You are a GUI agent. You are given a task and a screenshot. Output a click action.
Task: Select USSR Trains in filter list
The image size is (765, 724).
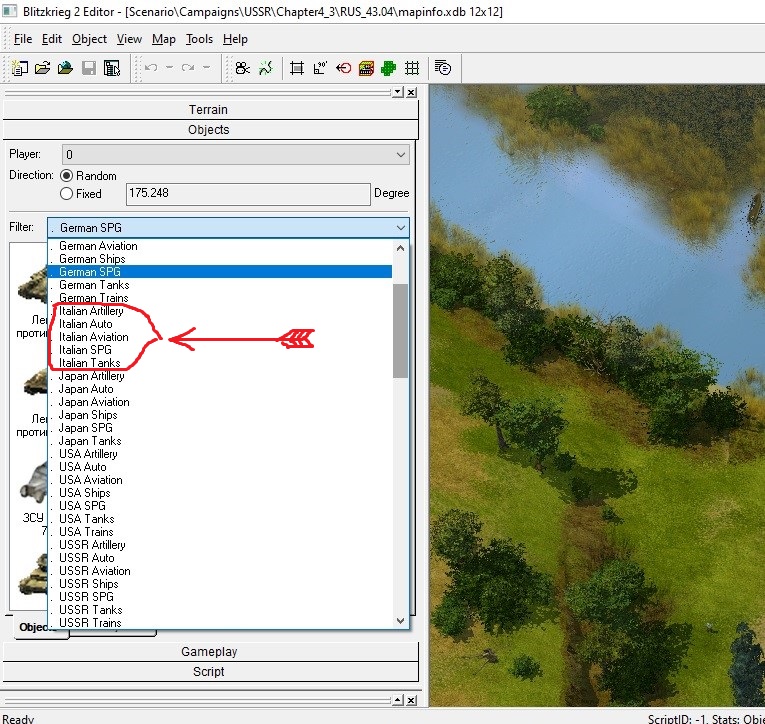pyautogui.click(x=220, y=623)
